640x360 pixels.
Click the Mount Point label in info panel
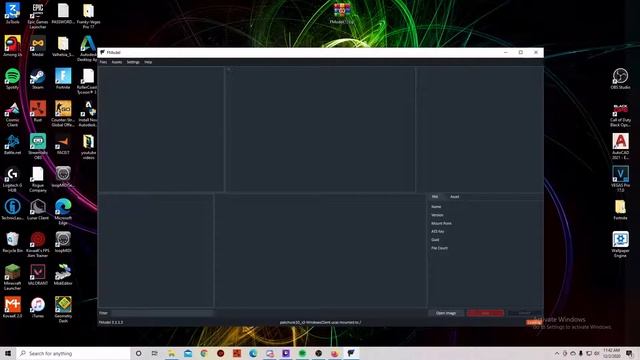point(441,223)
